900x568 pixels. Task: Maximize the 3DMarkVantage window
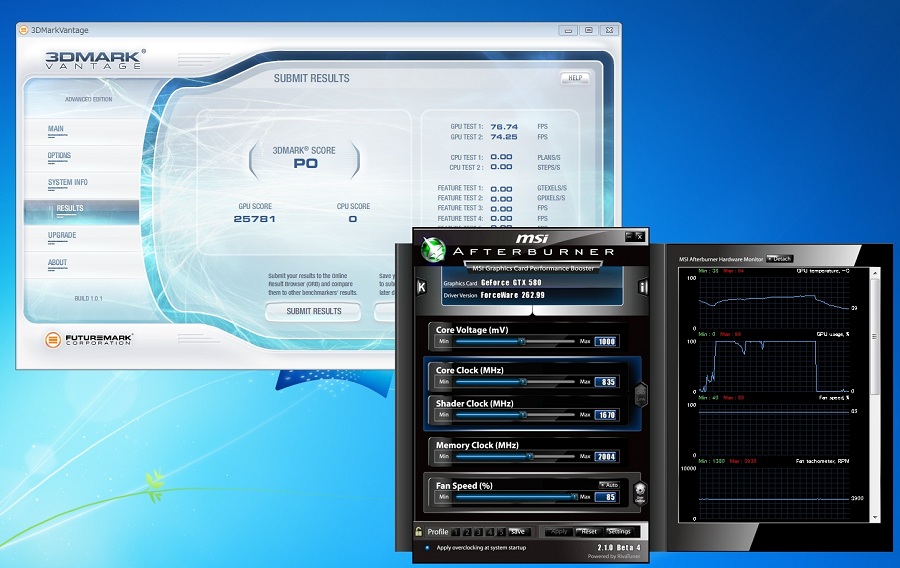[x=588, y=30]
